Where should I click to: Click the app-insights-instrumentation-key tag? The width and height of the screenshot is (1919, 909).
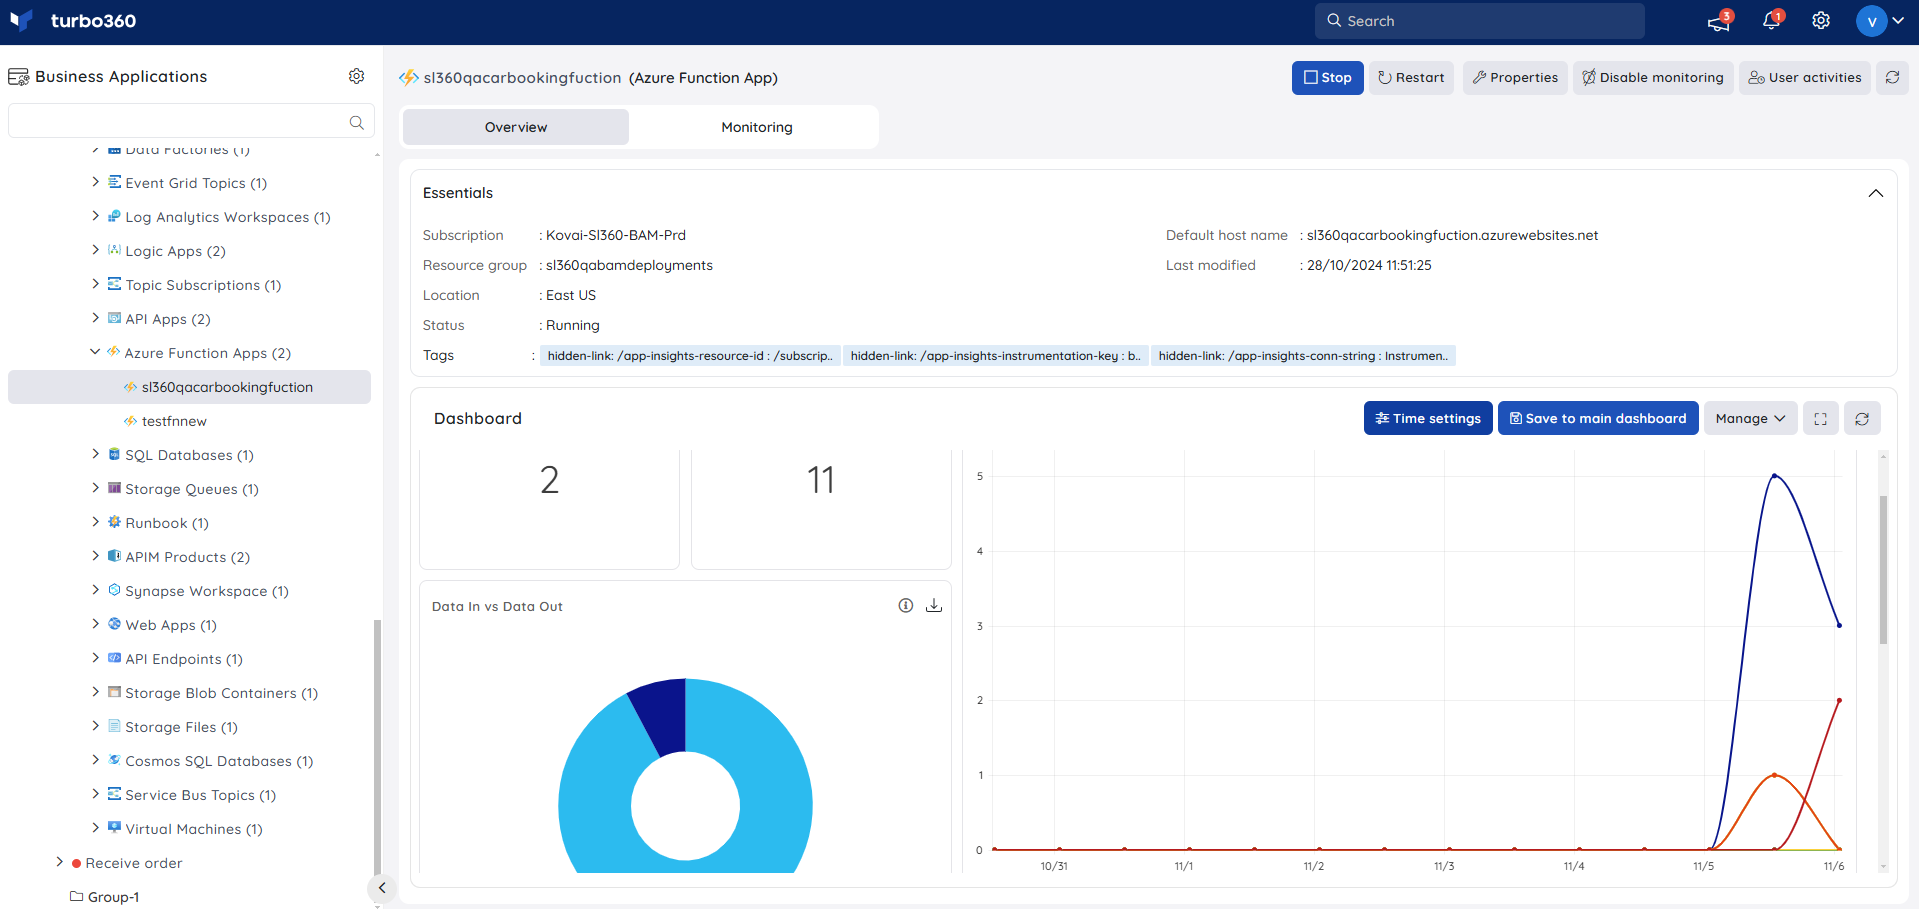995,356
